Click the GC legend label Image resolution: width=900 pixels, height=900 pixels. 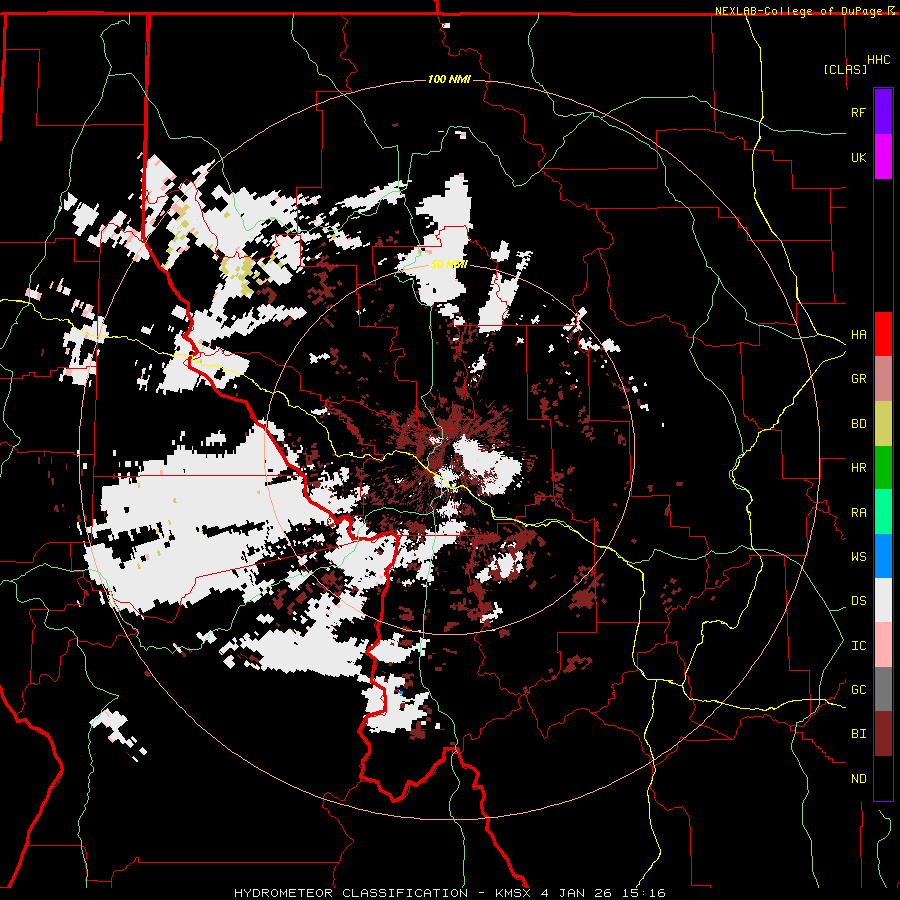coord(858,690)
